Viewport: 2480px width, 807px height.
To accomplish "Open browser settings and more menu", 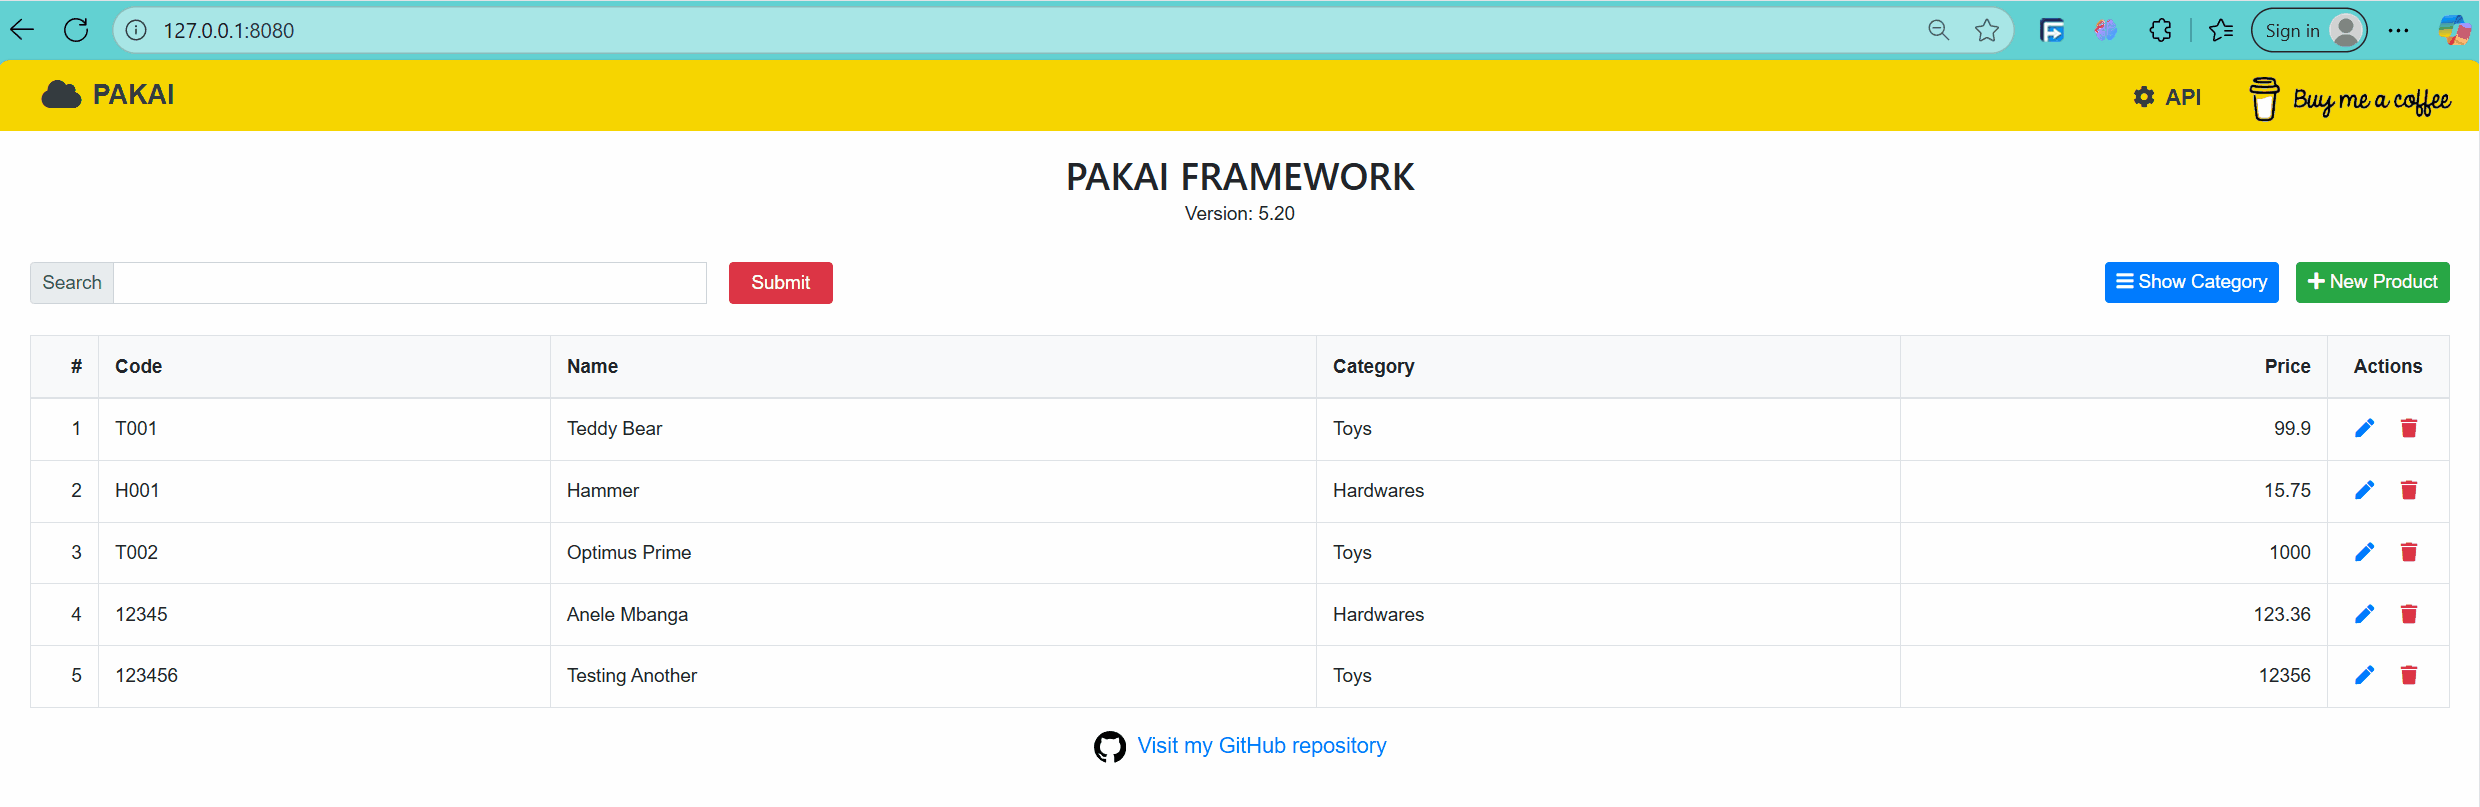I will (x=2398, y=30).
